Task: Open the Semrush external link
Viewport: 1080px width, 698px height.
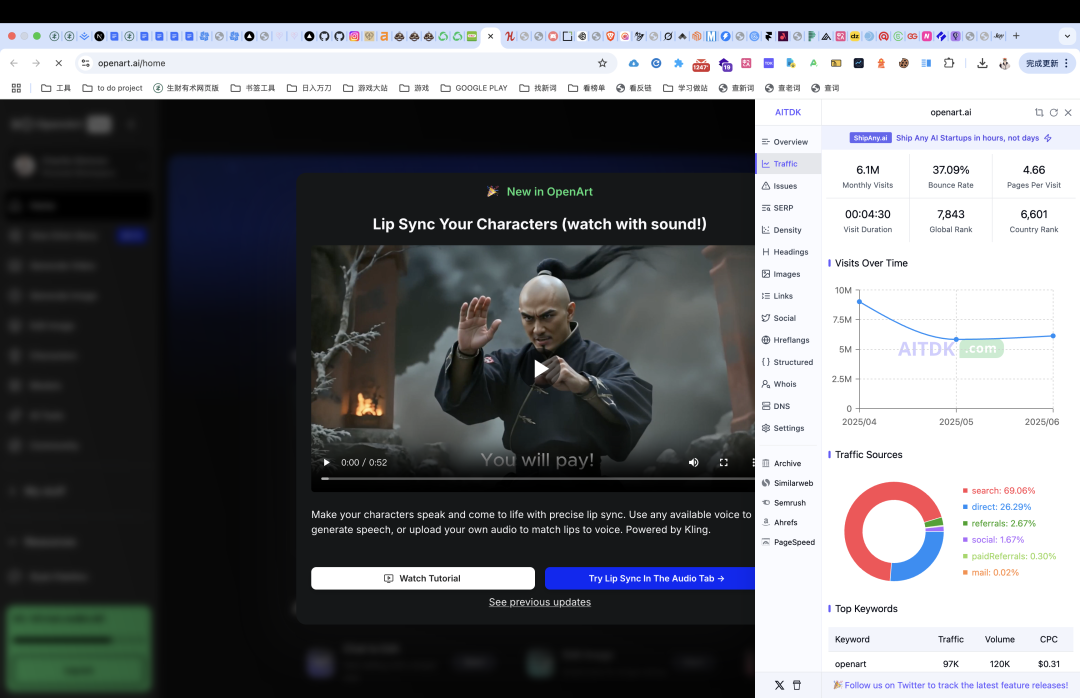Action: [783, 503]
